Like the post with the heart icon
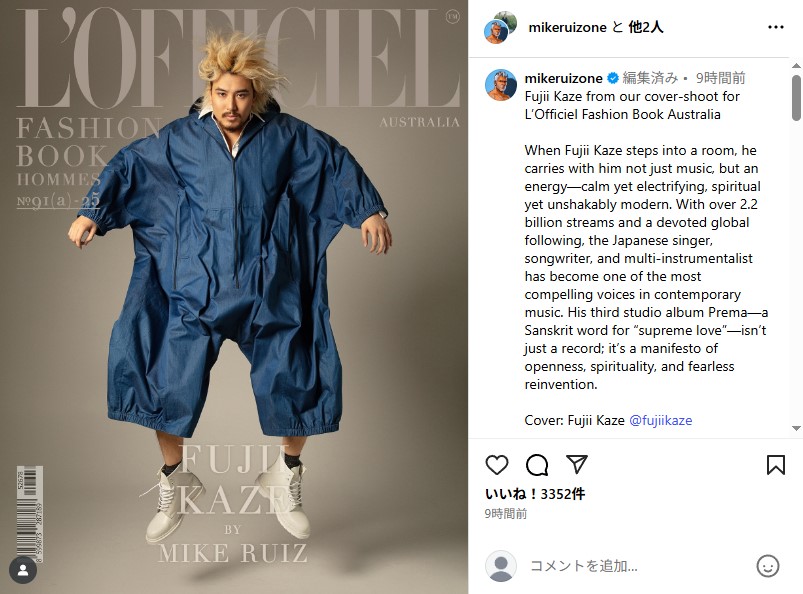 point(497,465)
